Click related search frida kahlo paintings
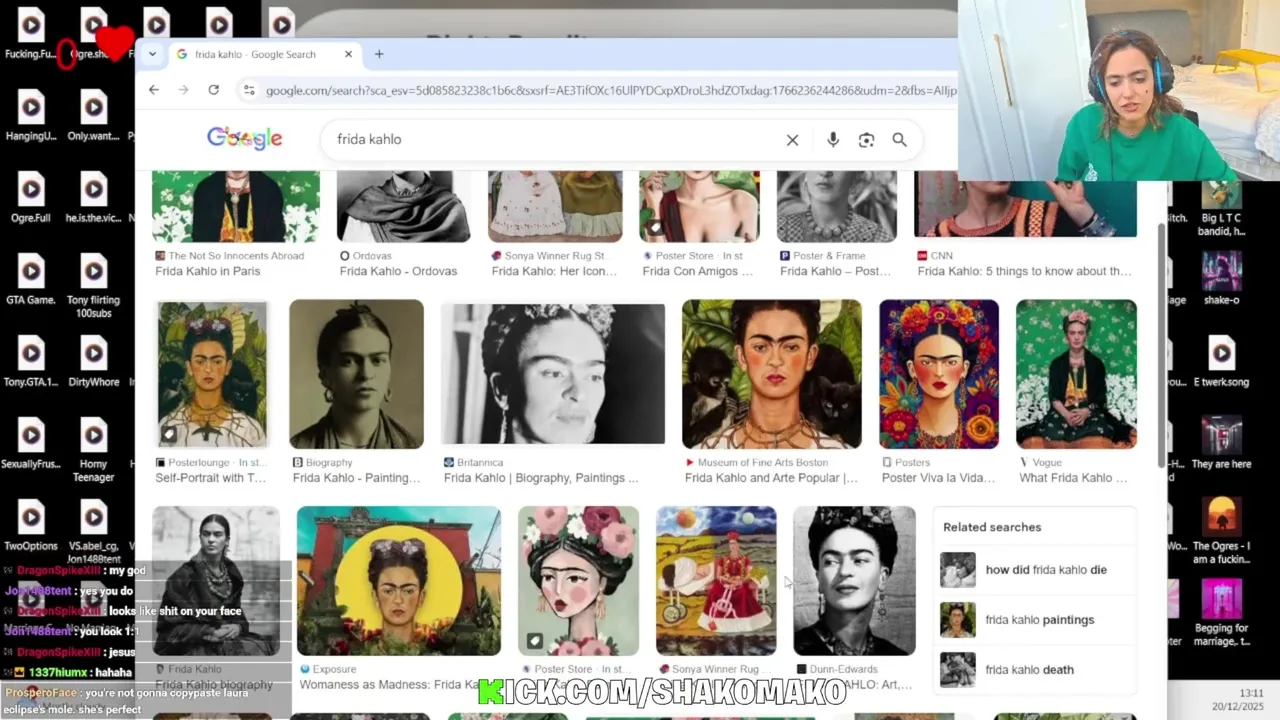This screenshot has height=720, width=1280. pos(1036,620)
